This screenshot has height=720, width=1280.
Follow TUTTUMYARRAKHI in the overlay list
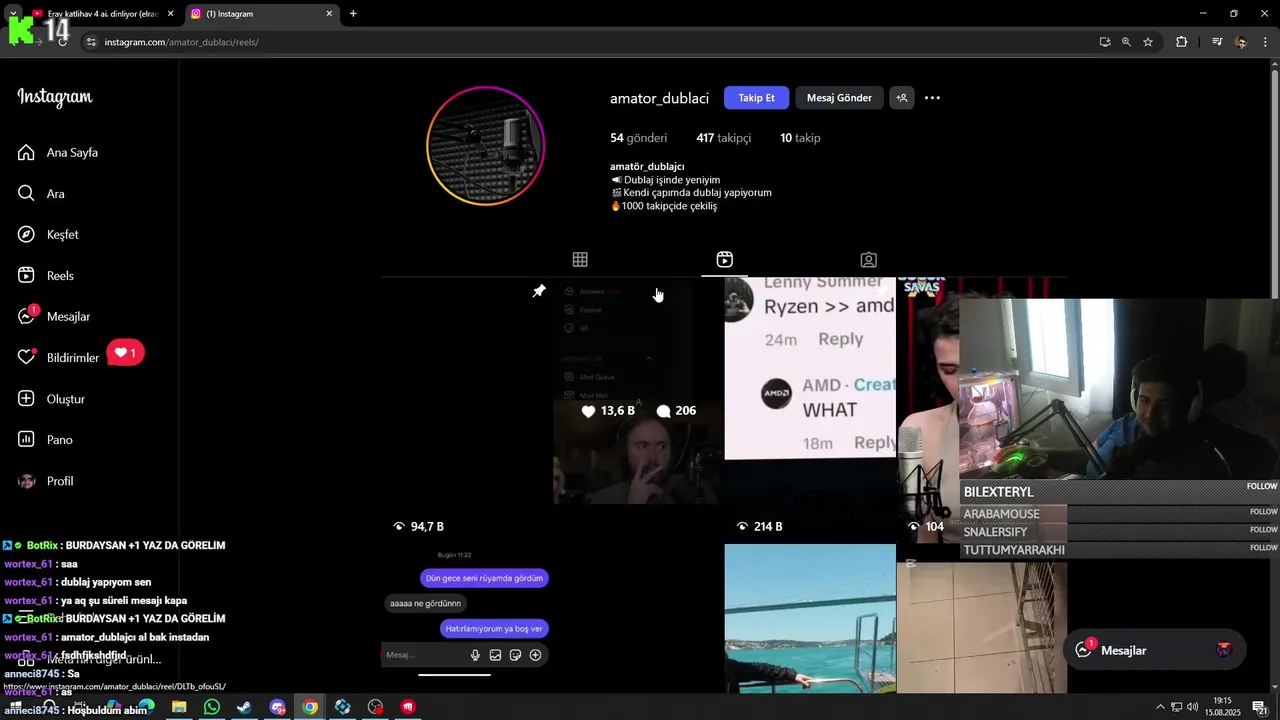(1263, 548)
